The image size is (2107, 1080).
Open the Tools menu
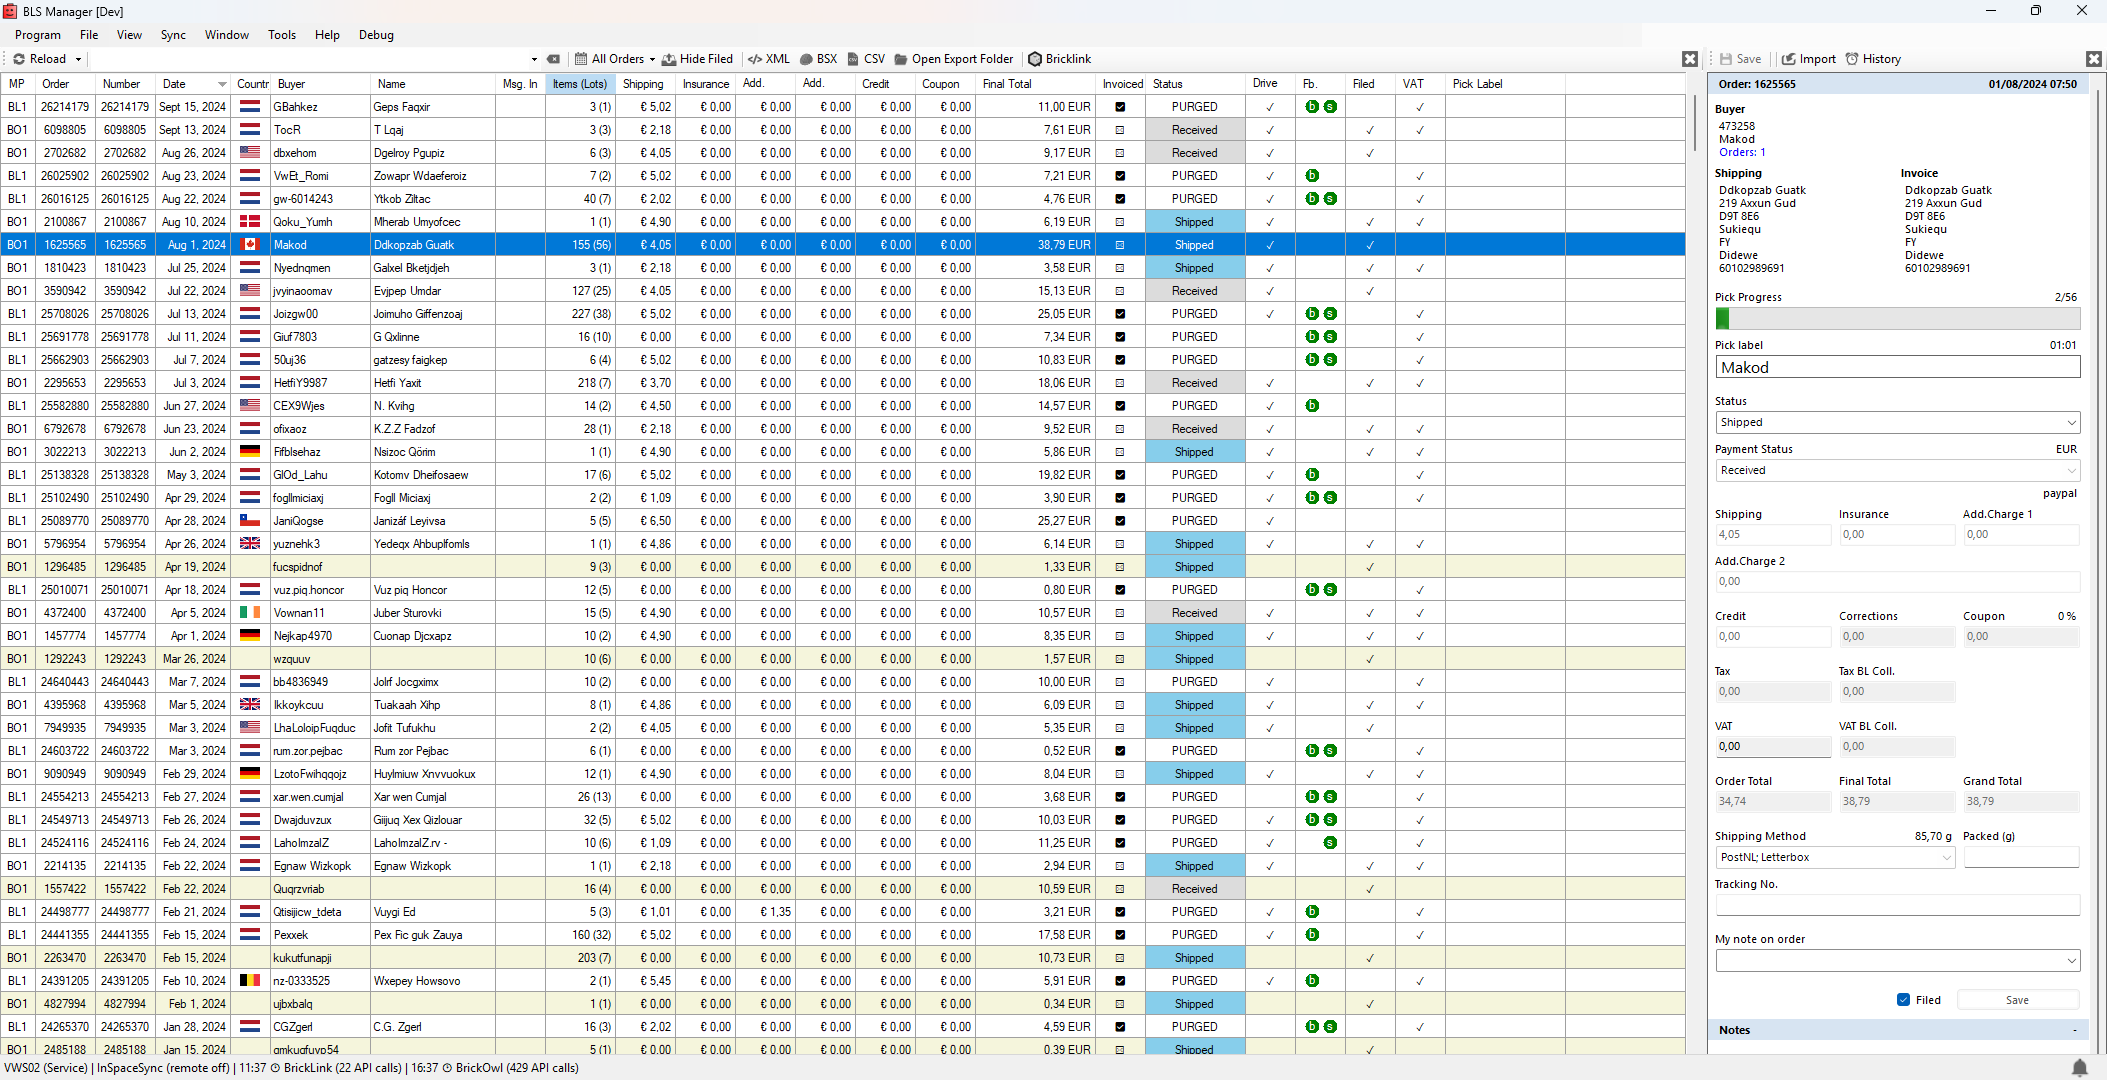(x=282, y=35)
